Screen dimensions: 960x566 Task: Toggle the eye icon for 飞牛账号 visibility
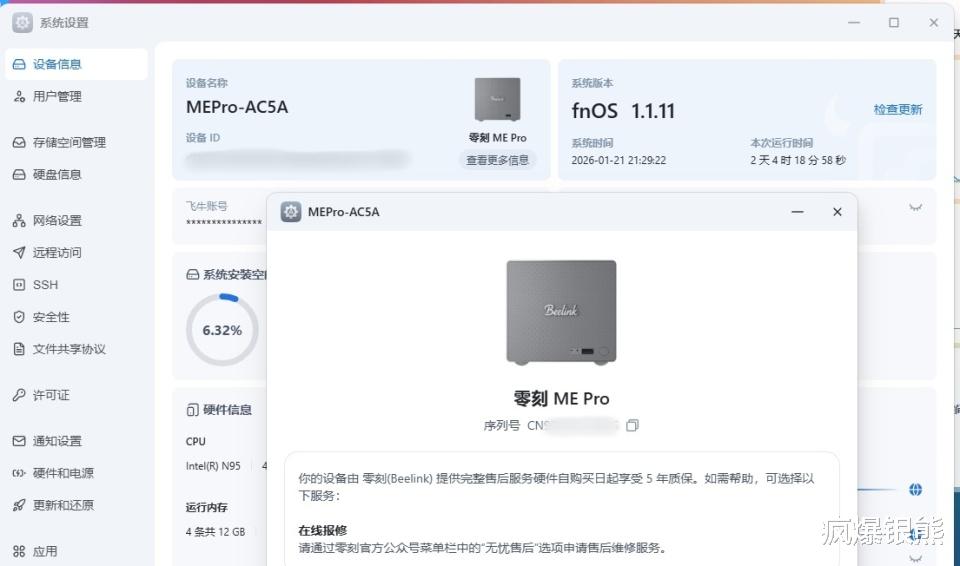click(x=915, y=208)
